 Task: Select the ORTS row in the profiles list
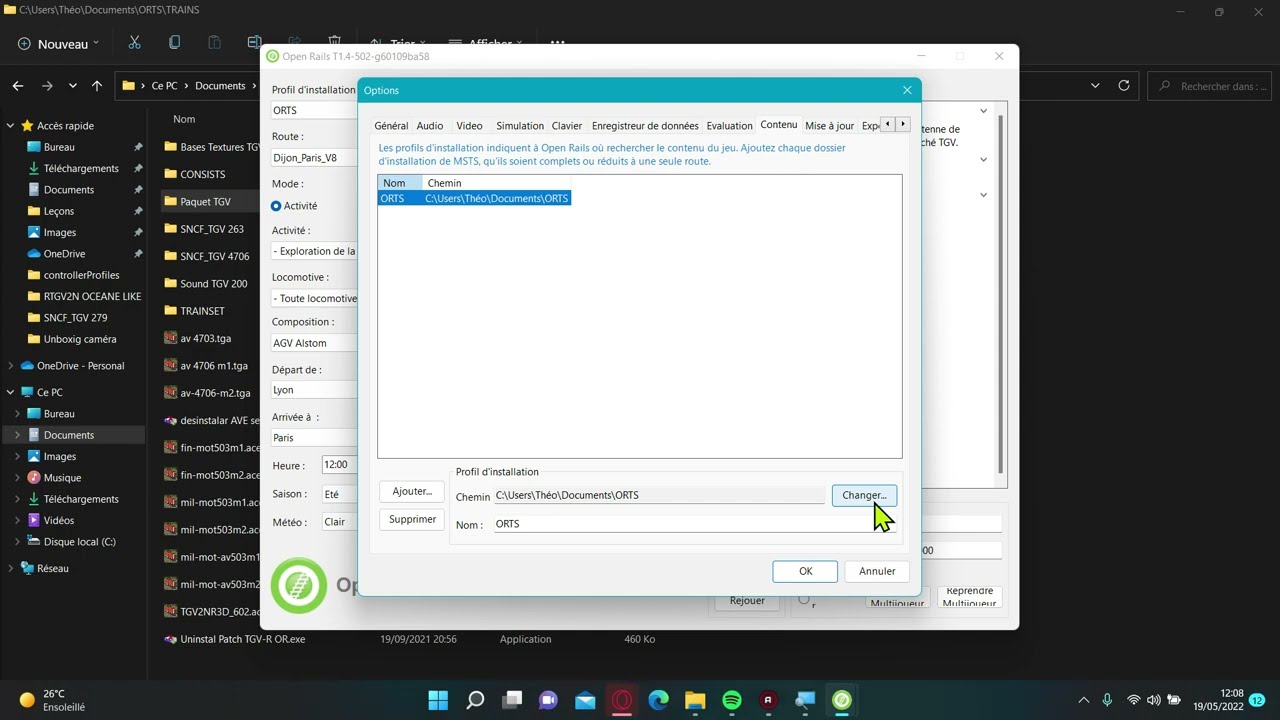474,198
